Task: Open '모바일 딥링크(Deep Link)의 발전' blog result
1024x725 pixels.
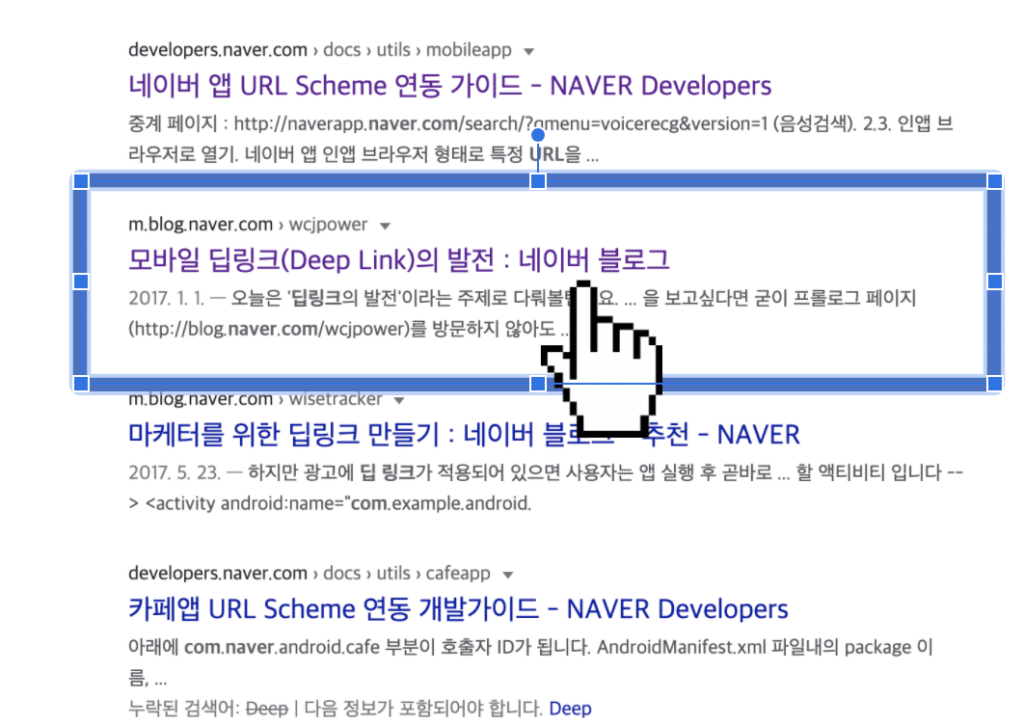Action: pyautogui.click(x=398, y=260)
